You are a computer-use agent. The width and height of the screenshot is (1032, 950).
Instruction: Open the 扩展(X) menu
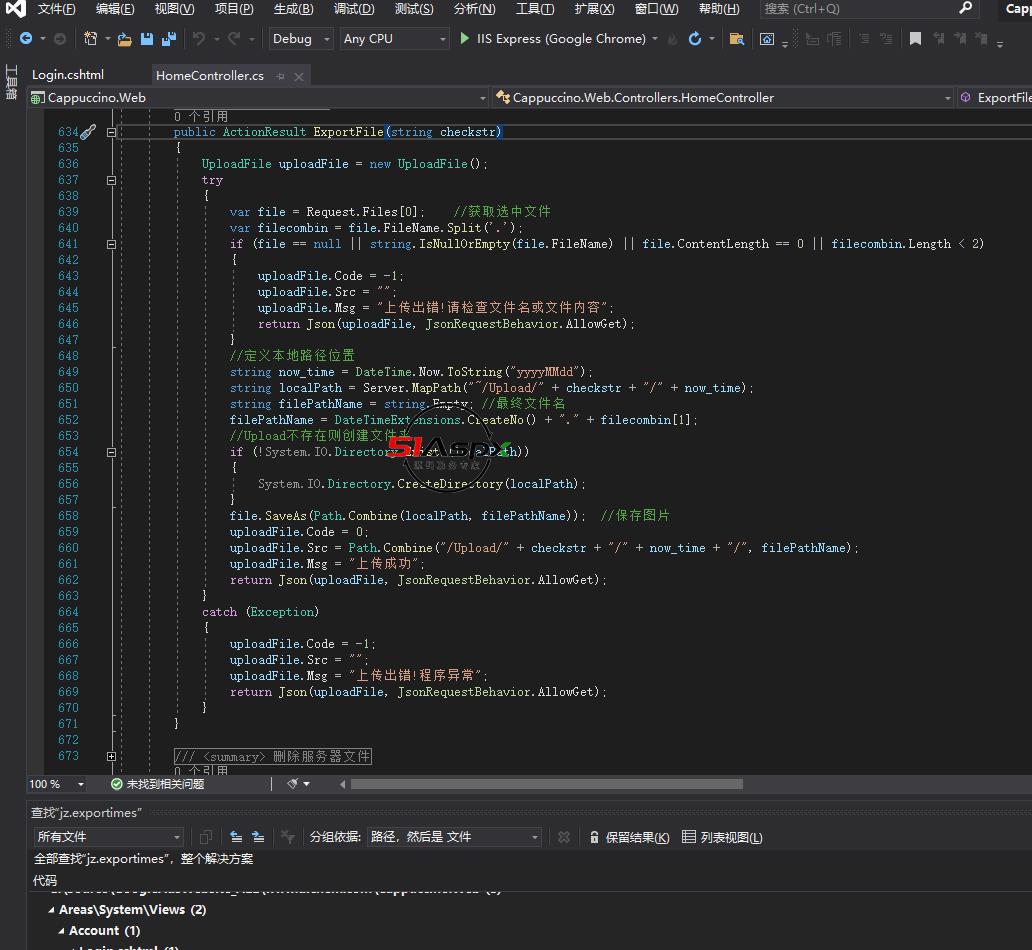(594, 9)
